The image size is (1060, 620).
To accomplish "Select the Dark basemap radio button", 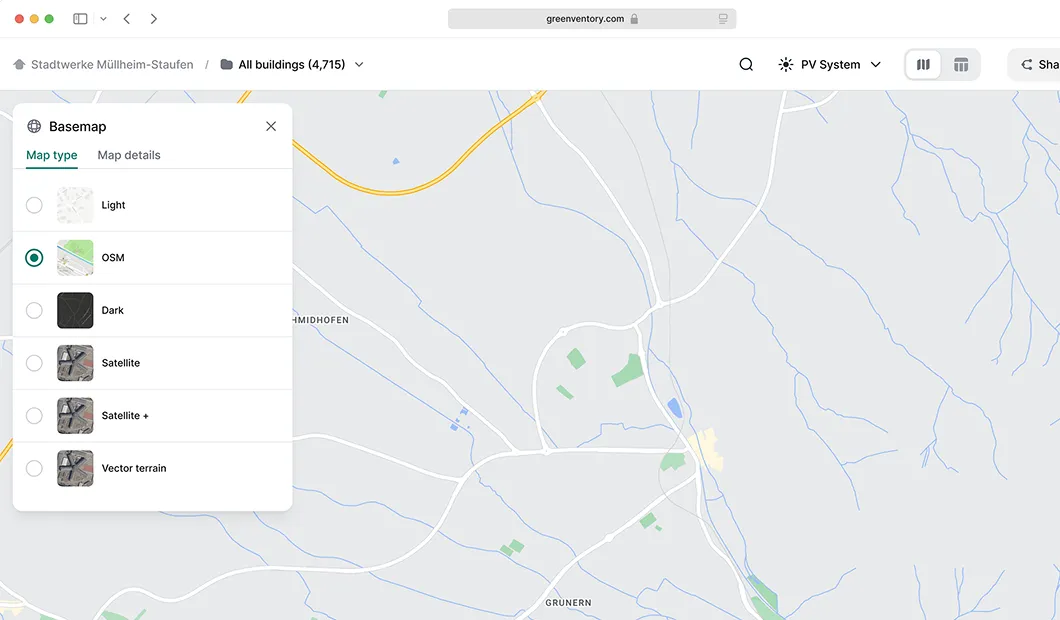I will click(x=34, y=310).
